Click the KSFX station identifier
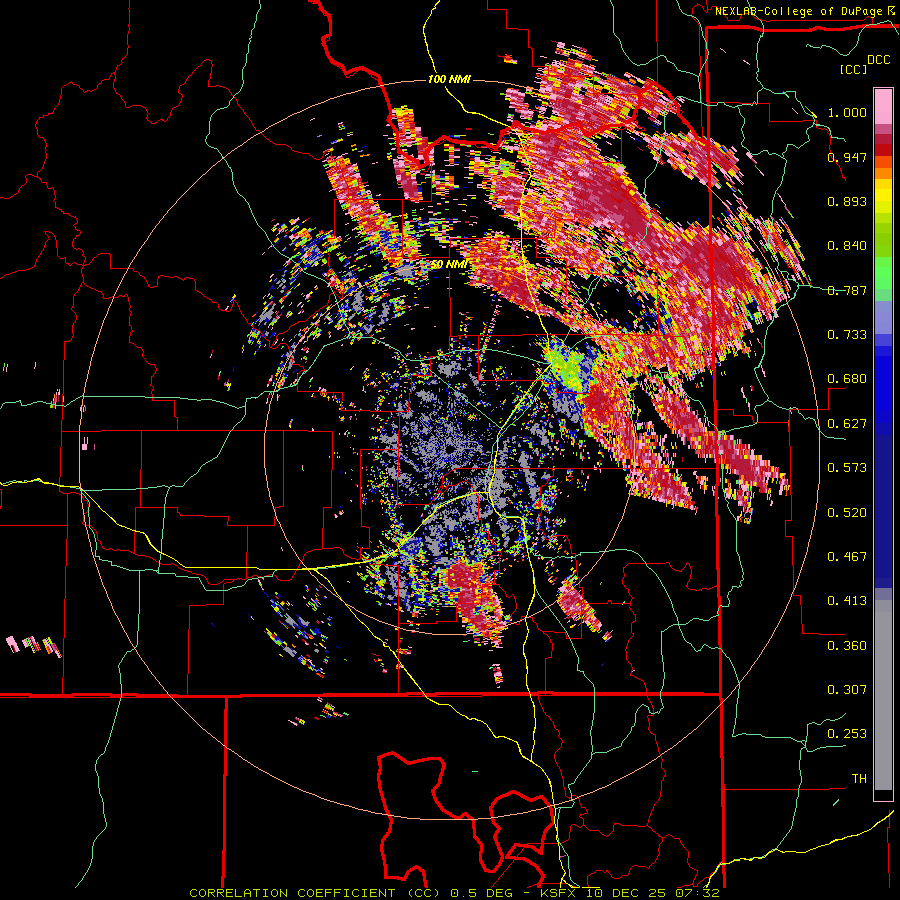This screenshot has width=900, height=900. click(x=559, y=893)
